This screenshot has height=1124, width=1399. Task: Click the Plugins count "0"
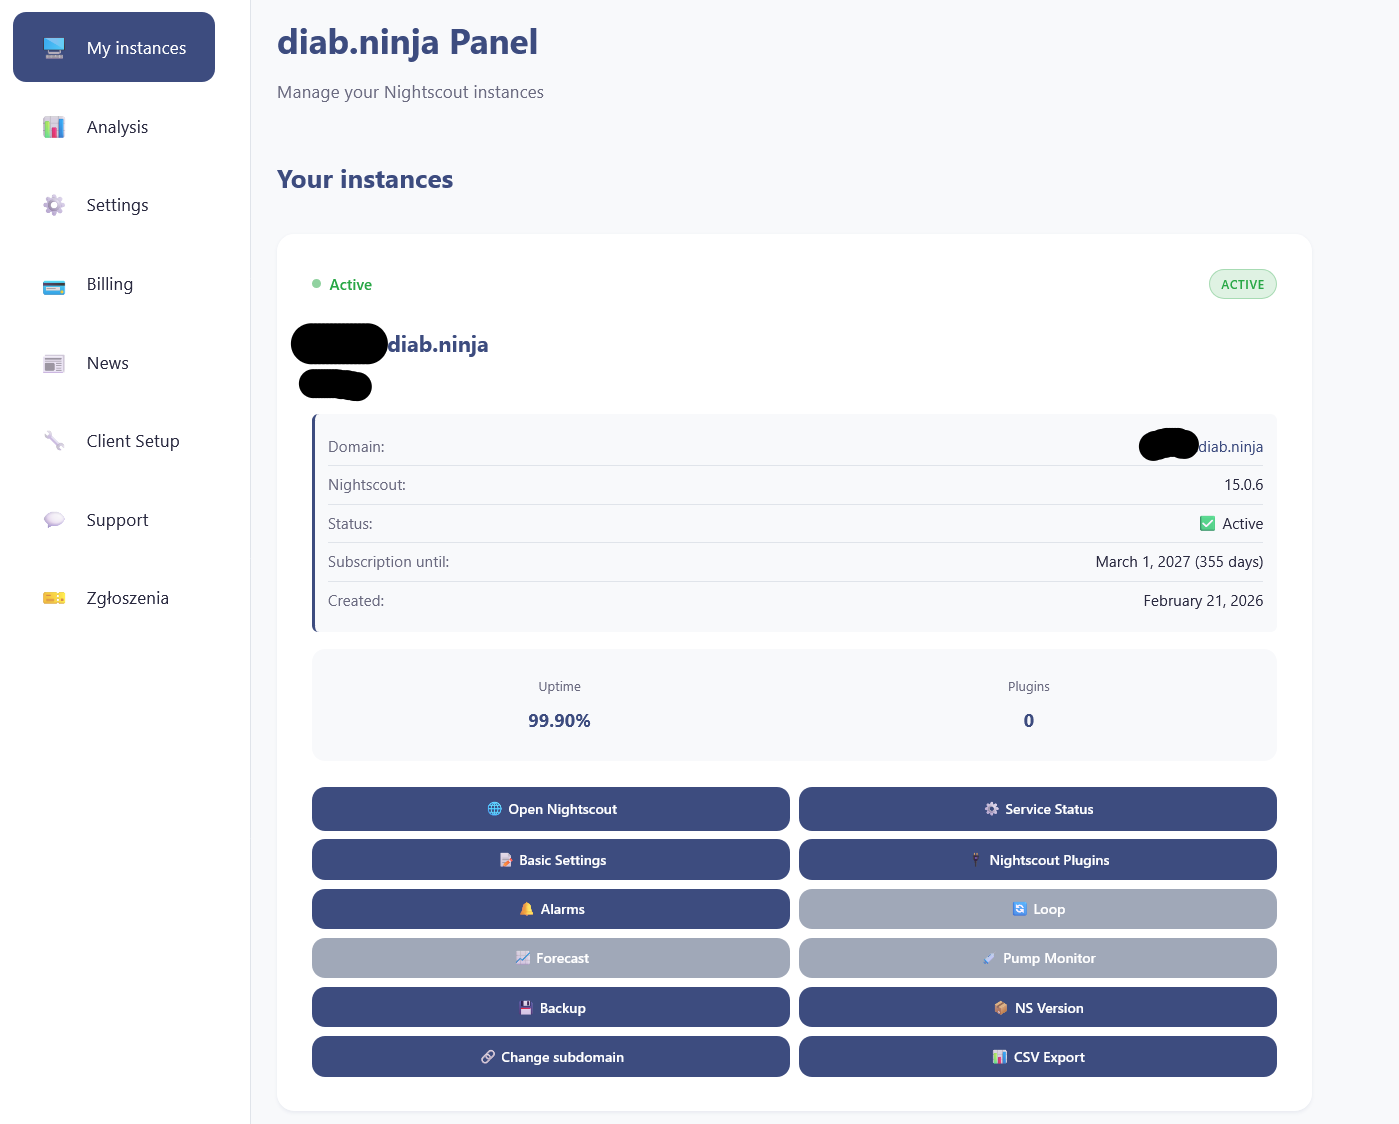[x=1029, y=721]
